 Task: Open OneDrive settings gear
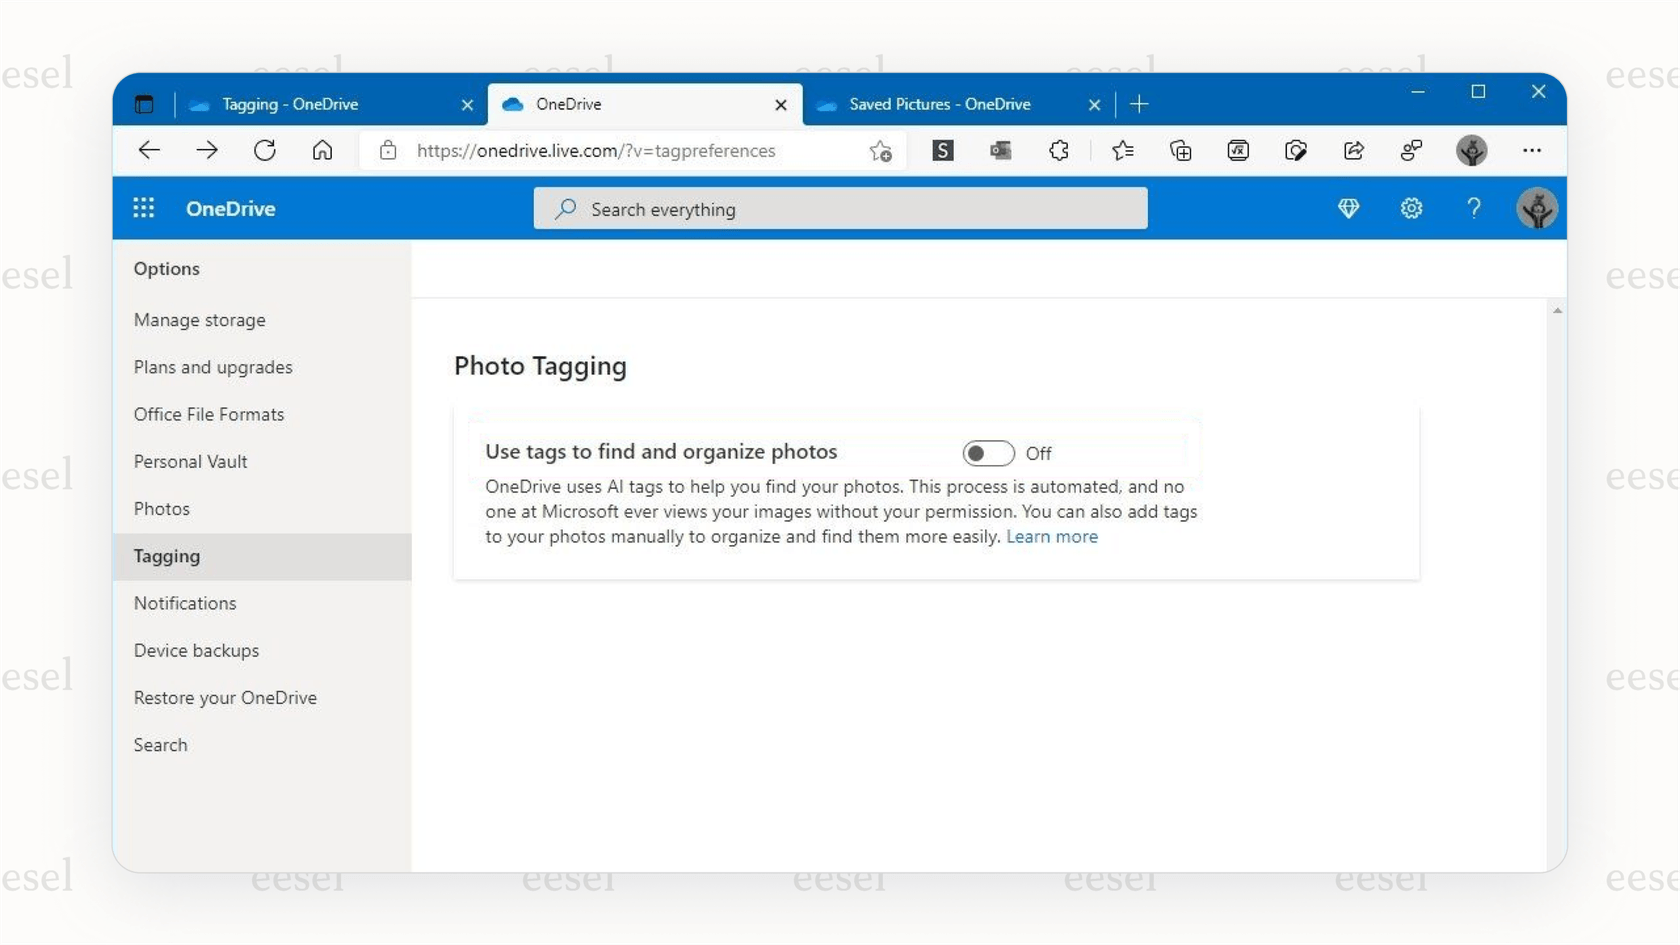(x=1411, y=208)
